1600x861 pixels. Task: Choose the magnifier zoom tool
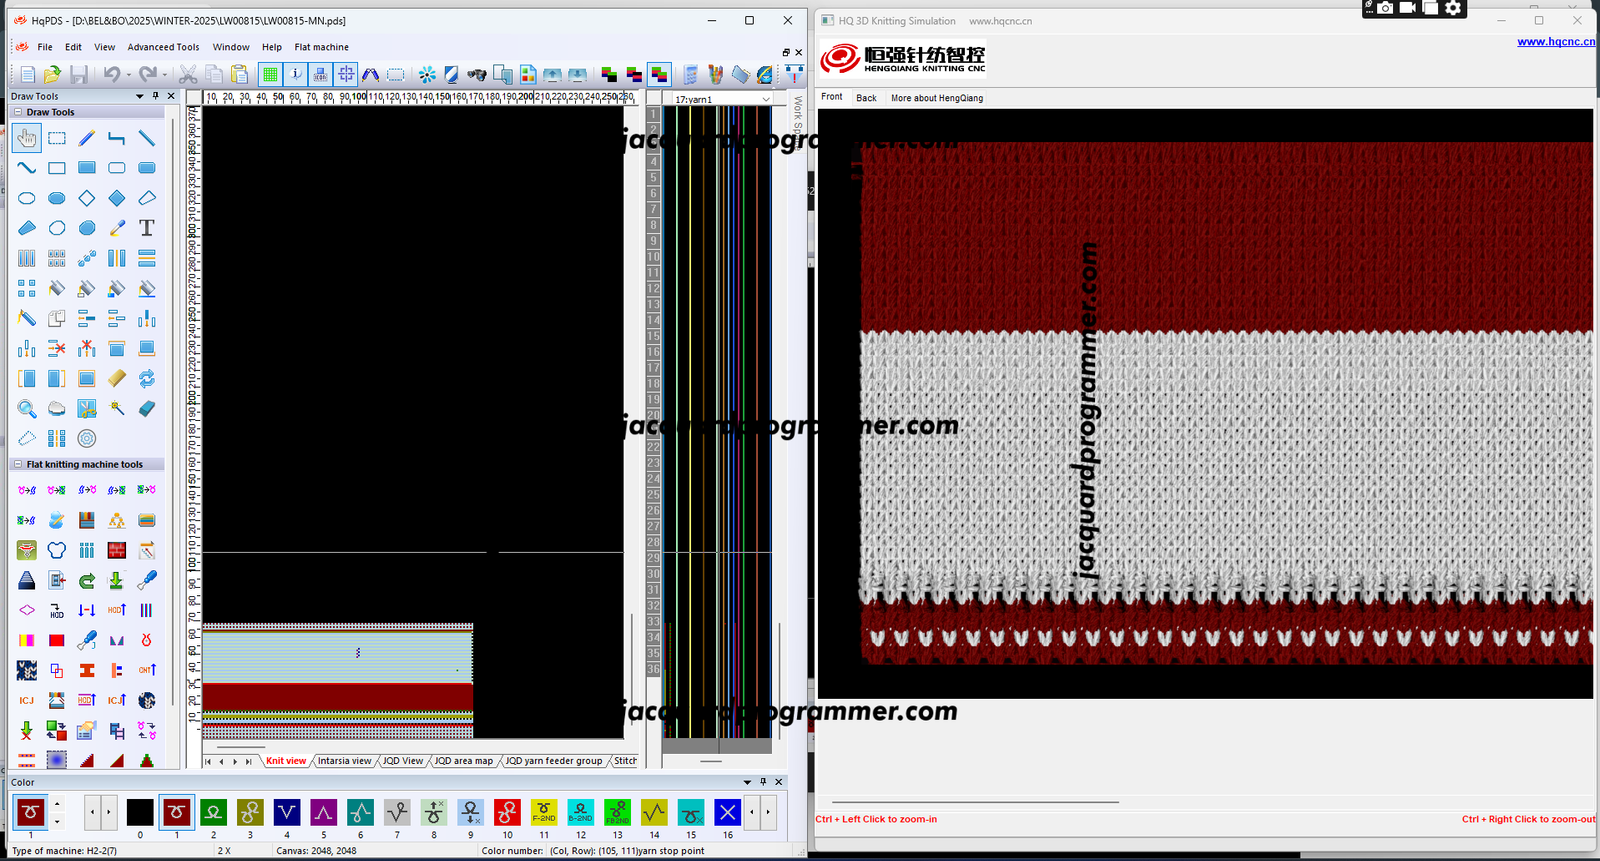pos(27,408)
